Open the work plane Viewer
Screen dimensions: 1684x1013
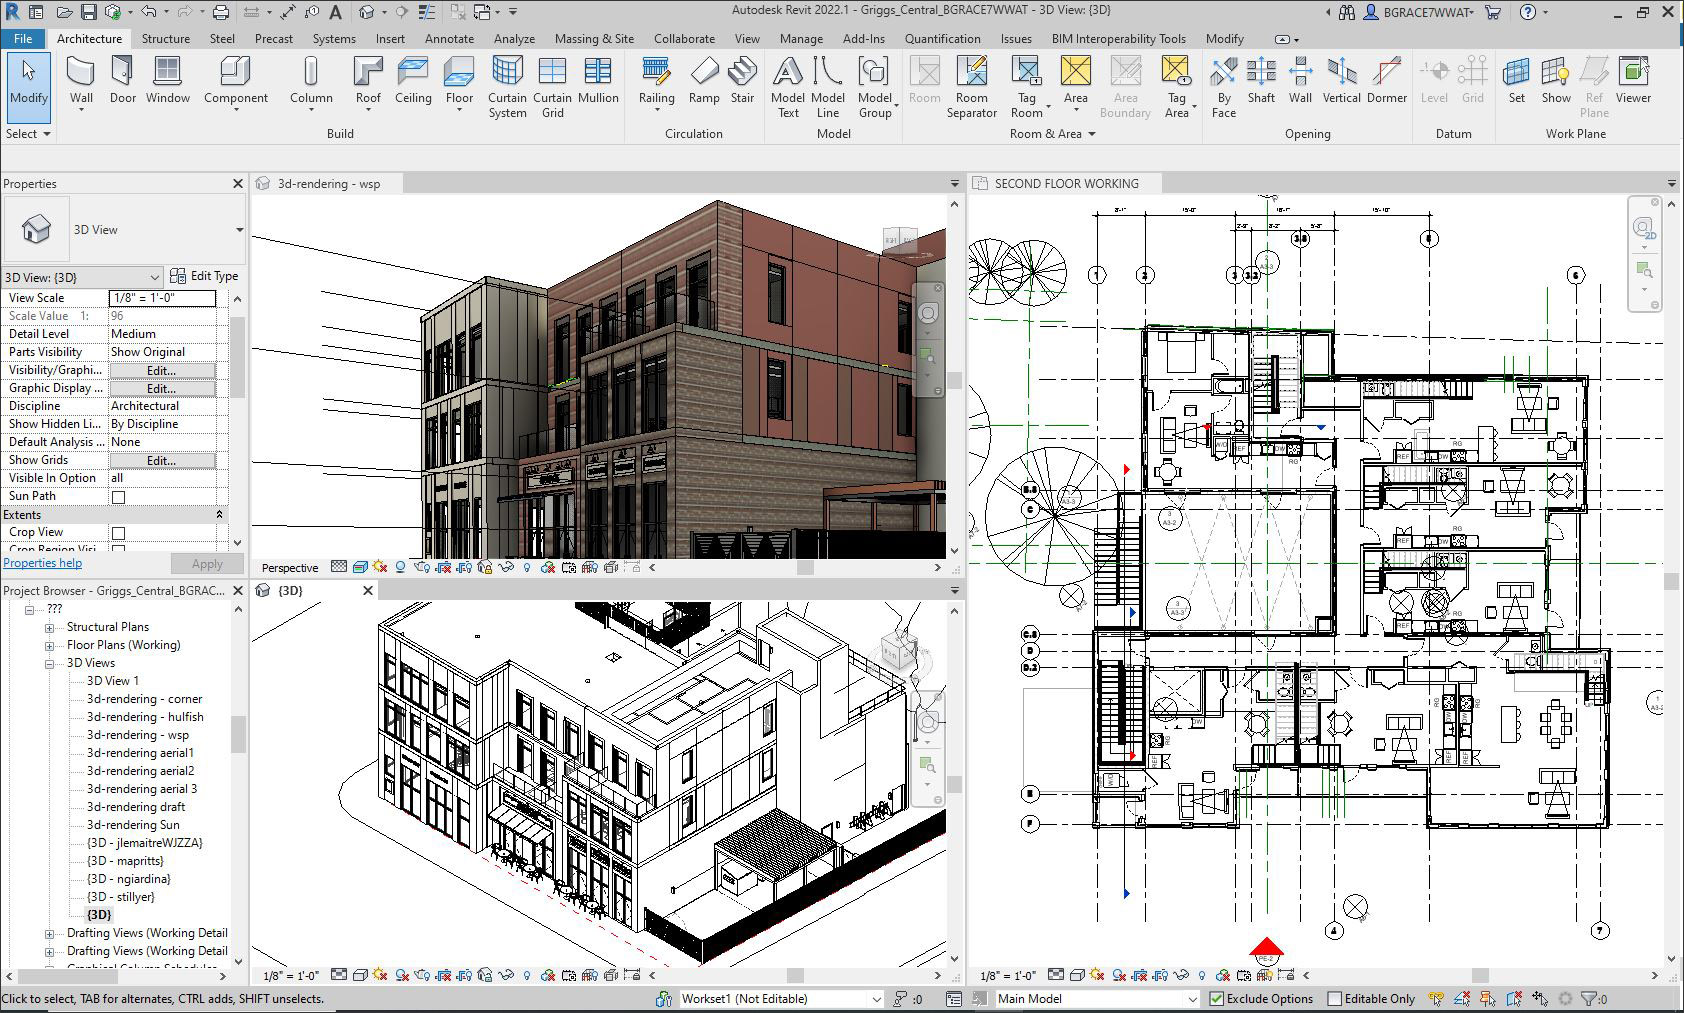pyautogui.click(x=1633, y=80)
